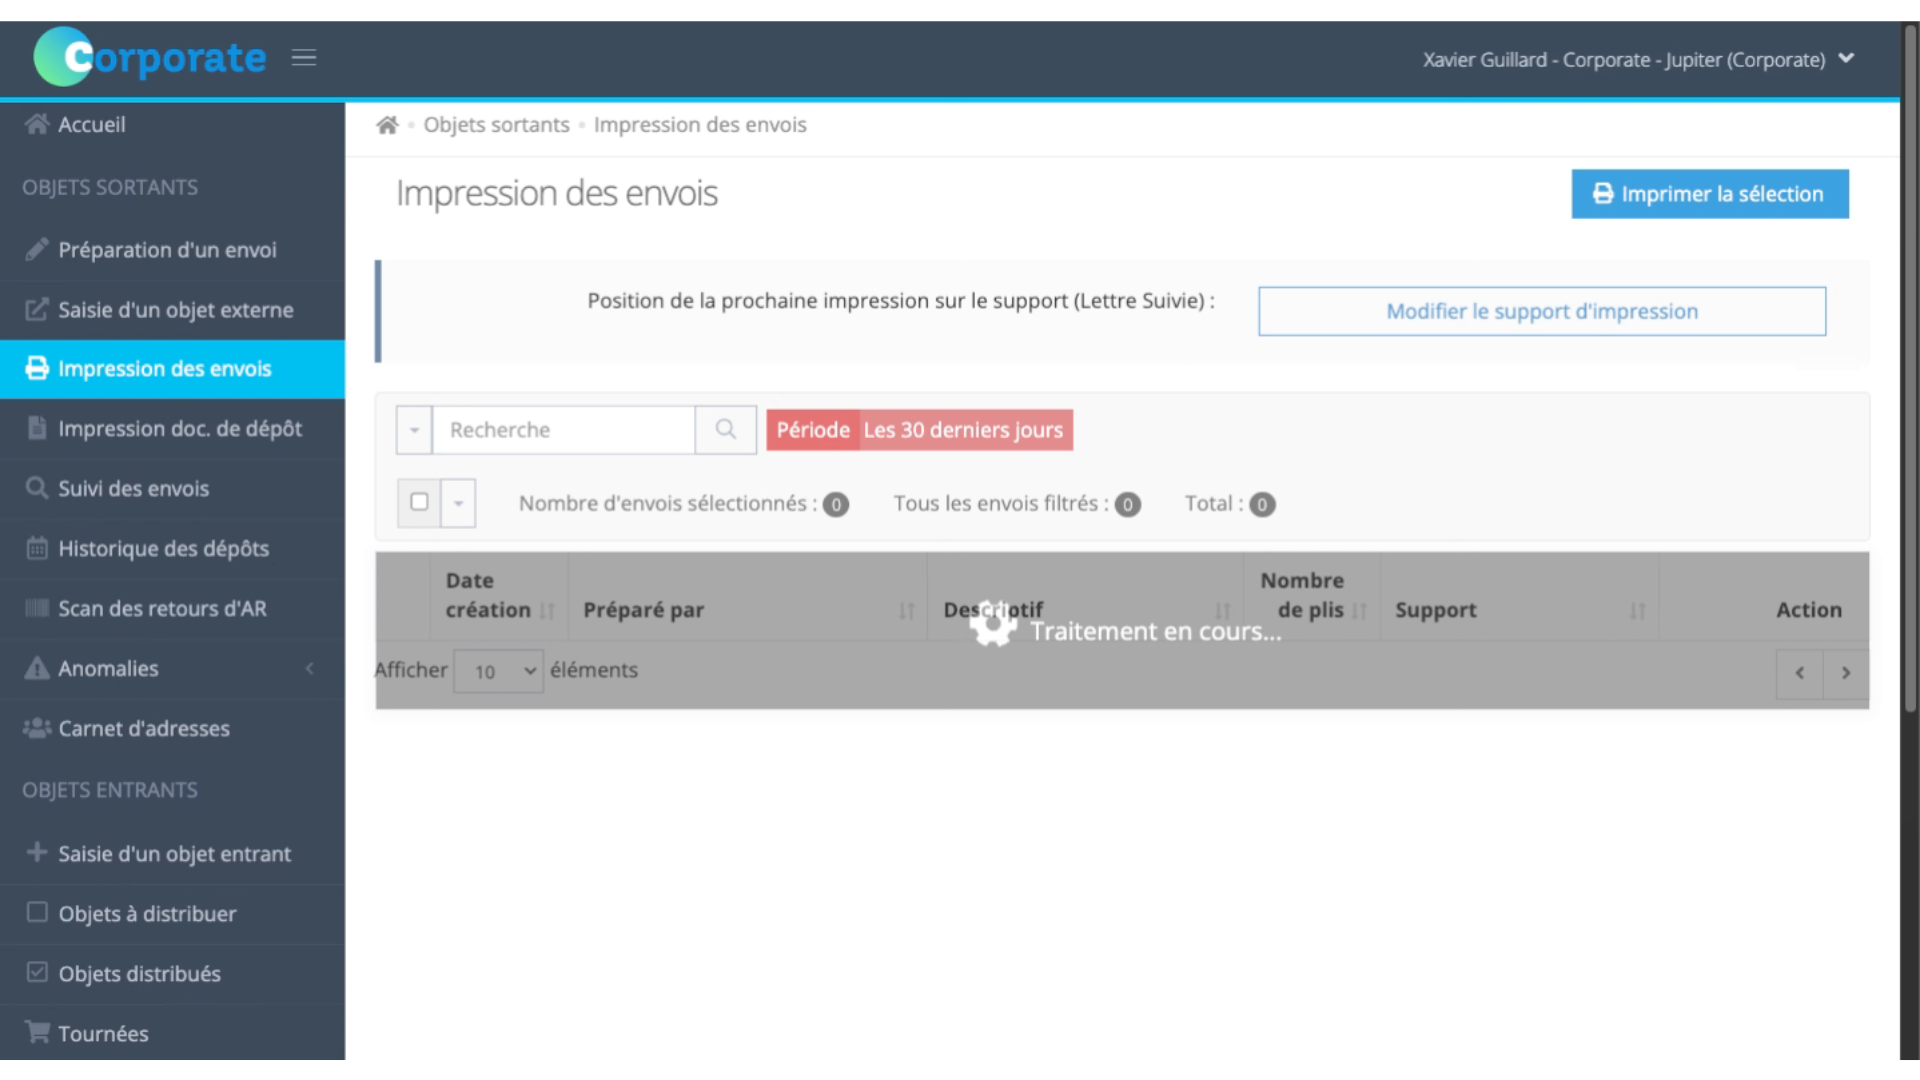Toggle the hamburger sidebar menu
The image size is (1920, 1080).
pyautogui.click(x=304, y=58)
